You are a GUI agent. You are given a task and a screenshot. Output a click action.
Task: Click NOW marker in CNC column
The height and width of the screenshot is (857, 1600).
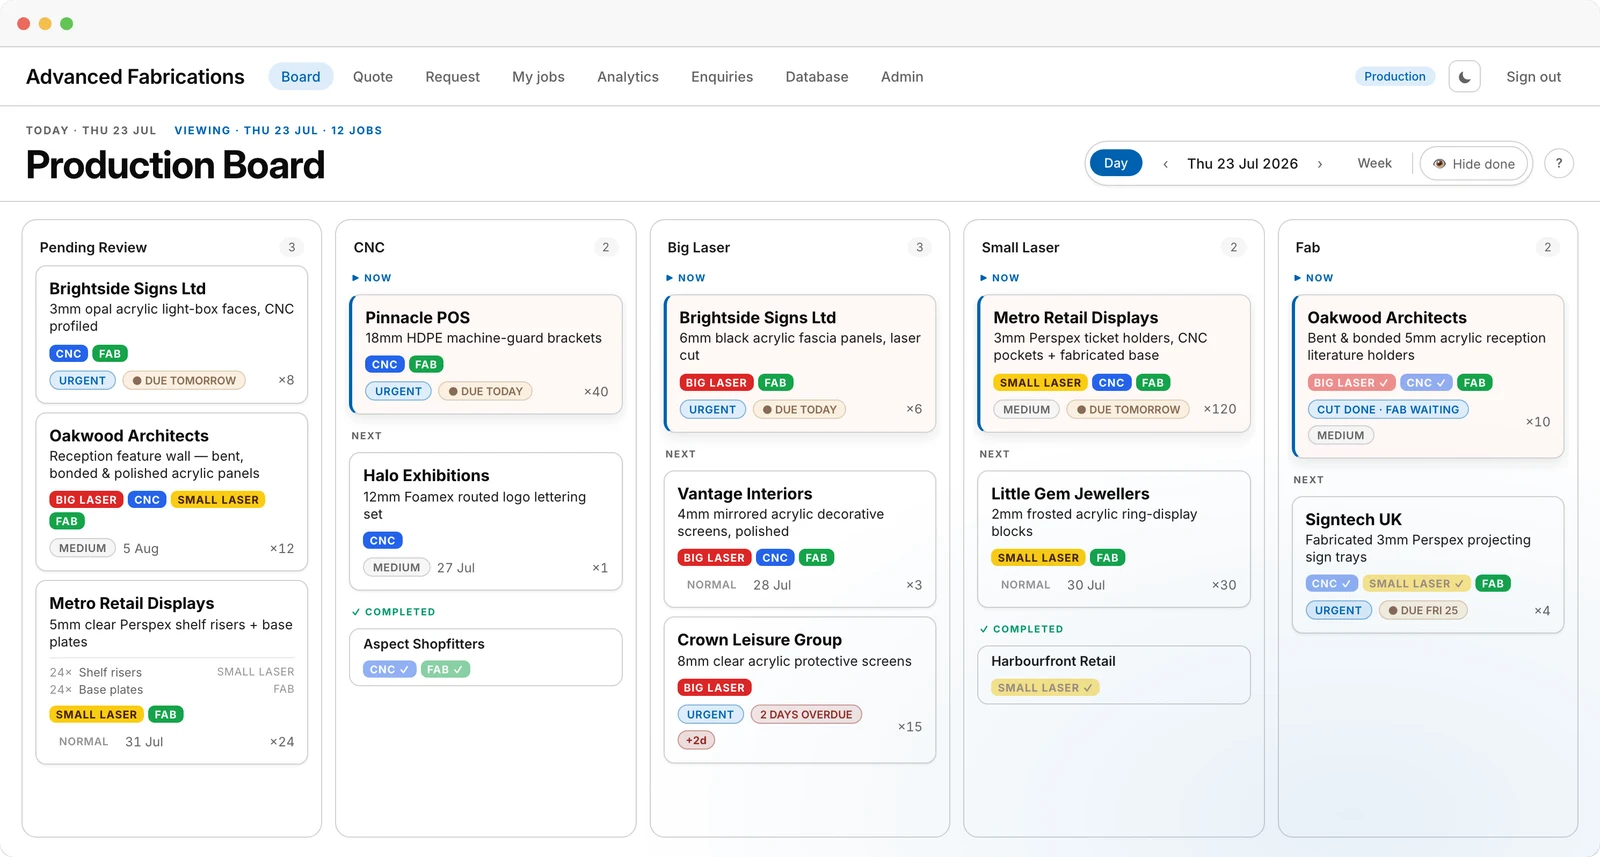pos(372,278)
